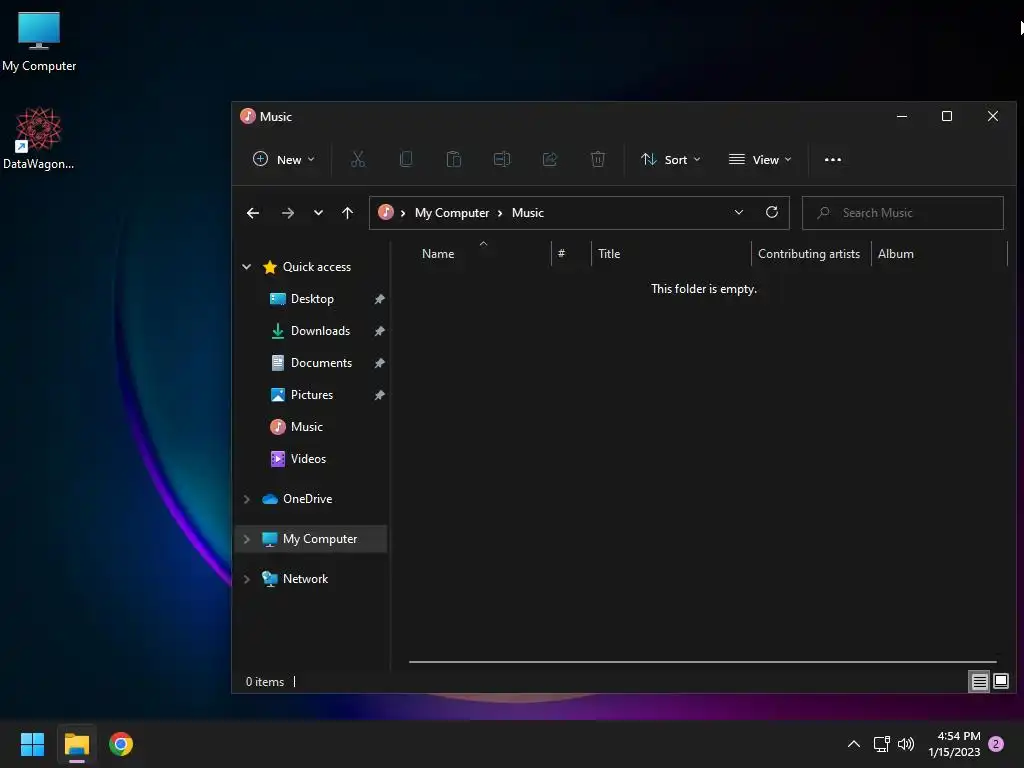Screen dimensions: 1024x768
Task: Open the network status tray icon
Action: point(882,744)
